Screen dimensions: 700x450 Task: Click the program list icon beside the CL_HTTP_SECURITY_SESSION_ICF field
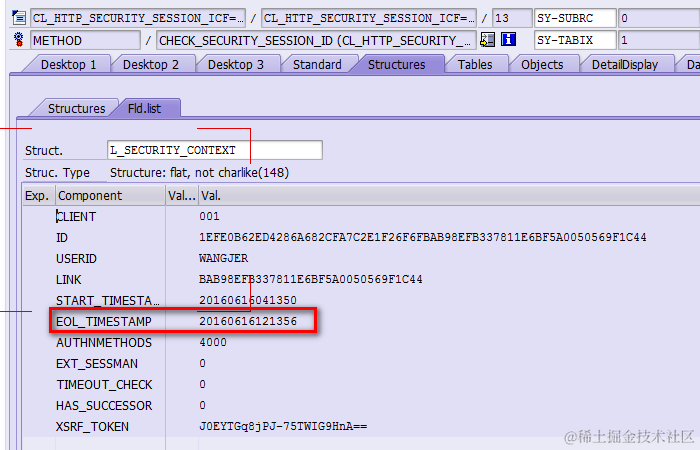19,18
